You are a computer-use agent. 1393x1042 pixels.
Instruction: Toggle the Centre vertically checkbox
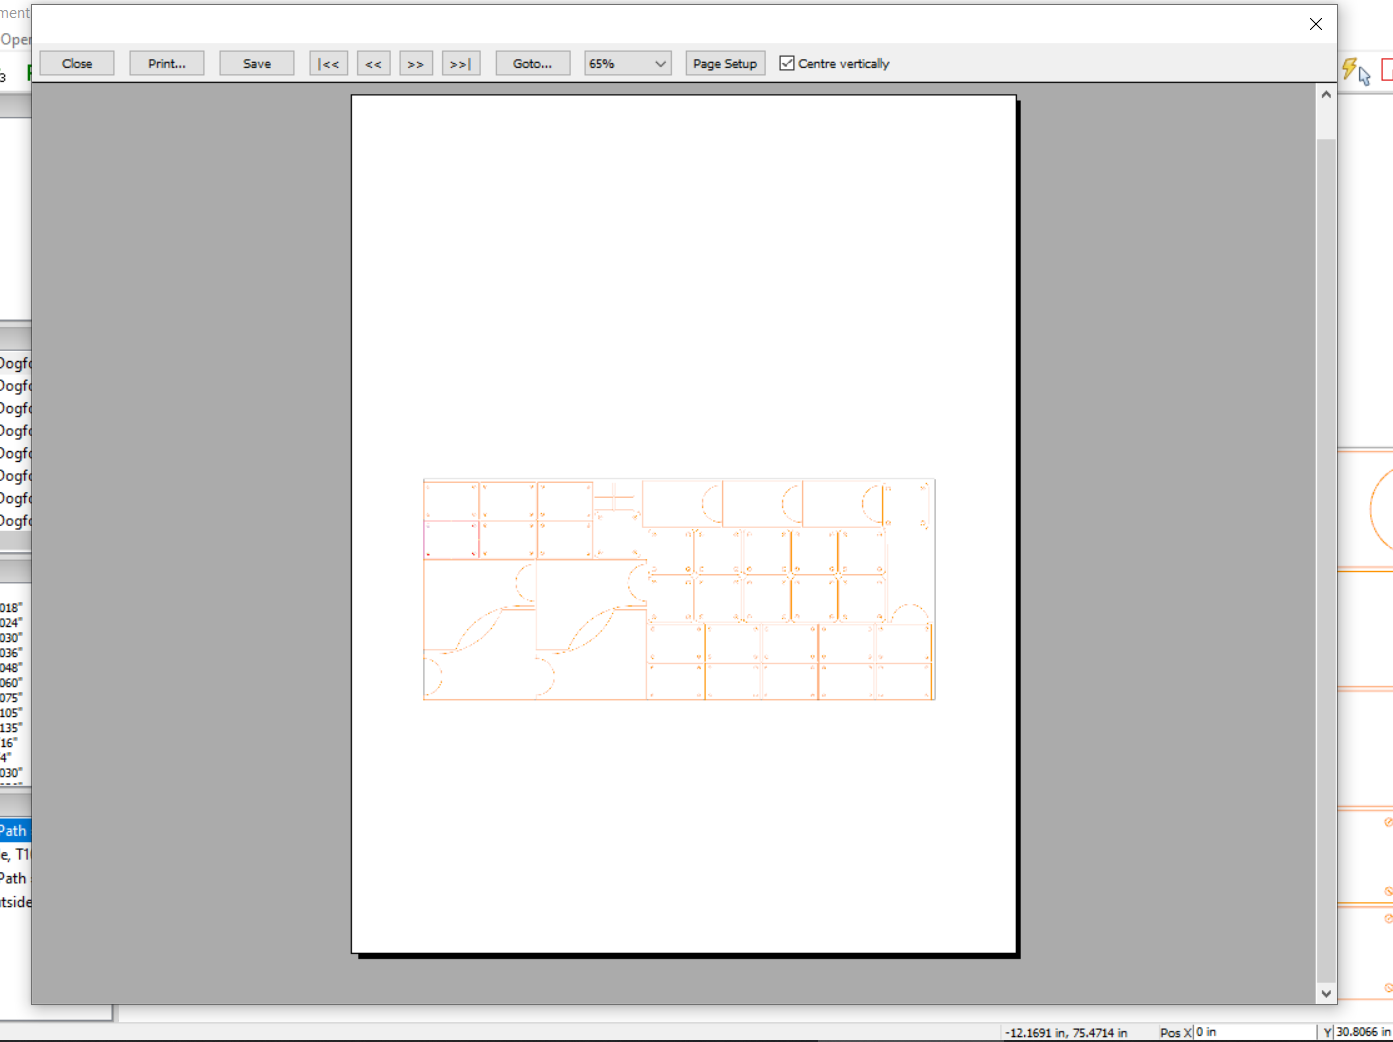click(x=787, y=63)
